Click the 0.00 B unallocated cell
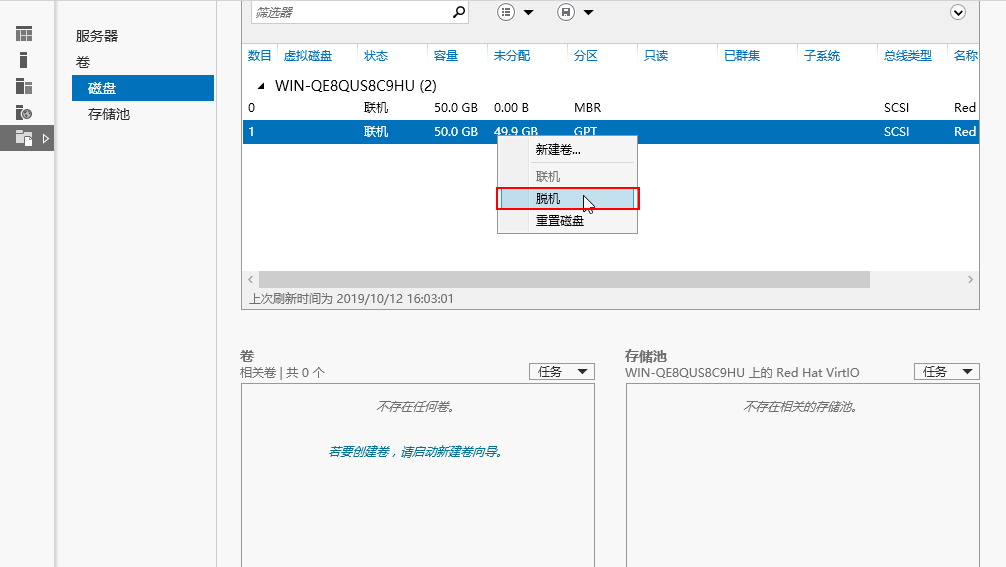This screenshot has width=1006, height=567. tap(511, 108)
